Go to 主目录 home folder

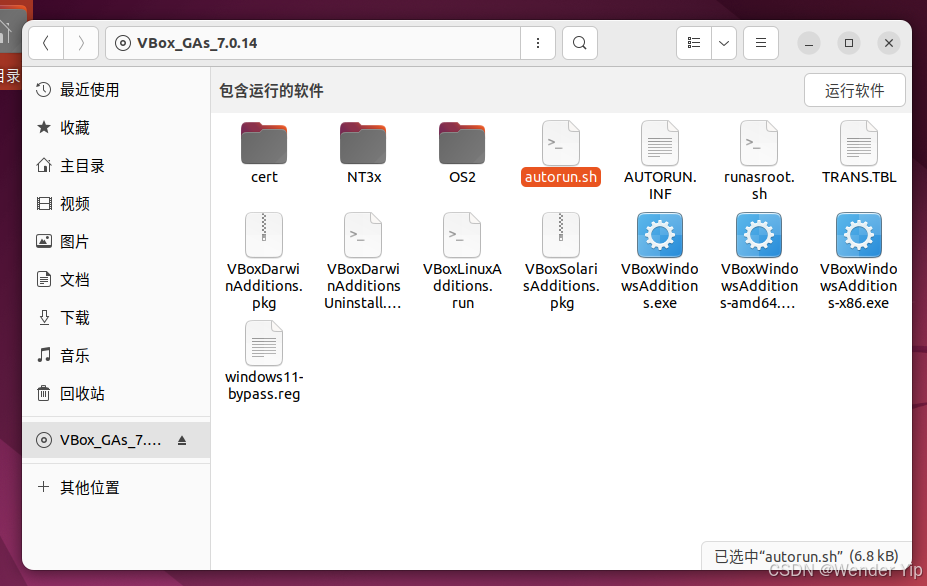[116, 166]
